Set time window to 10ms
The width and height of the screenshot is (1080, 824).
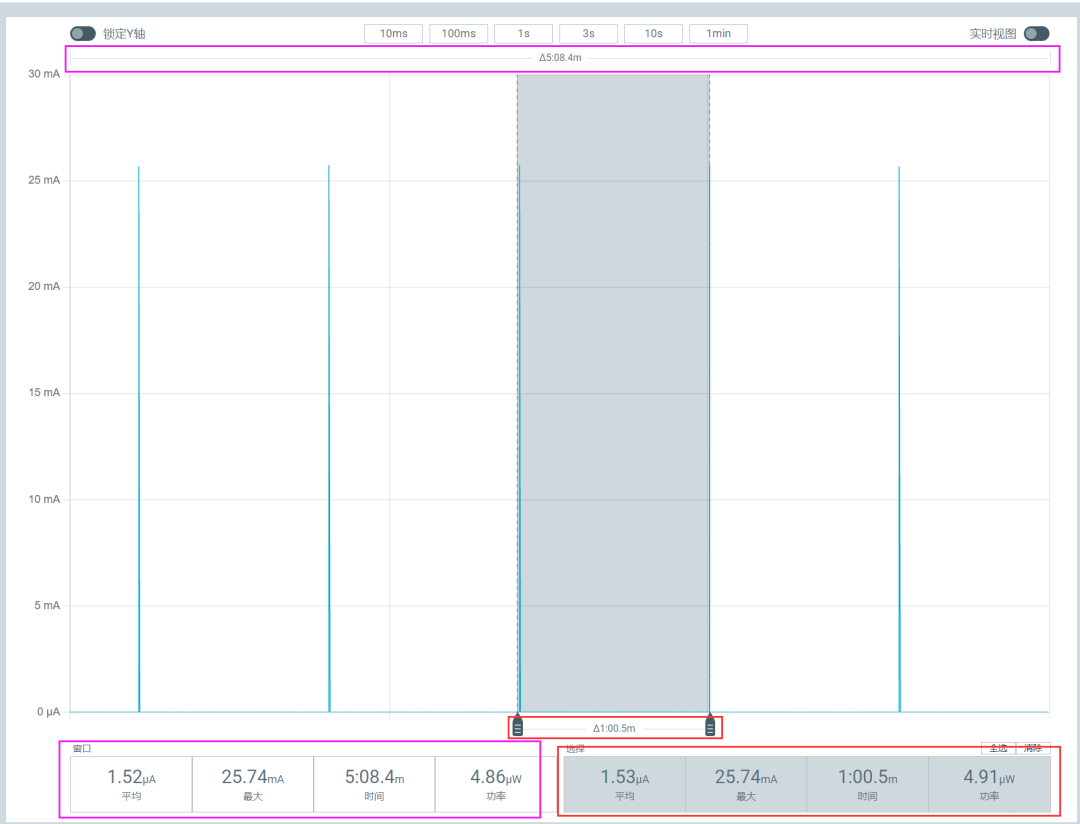click(x=393, y=34)
